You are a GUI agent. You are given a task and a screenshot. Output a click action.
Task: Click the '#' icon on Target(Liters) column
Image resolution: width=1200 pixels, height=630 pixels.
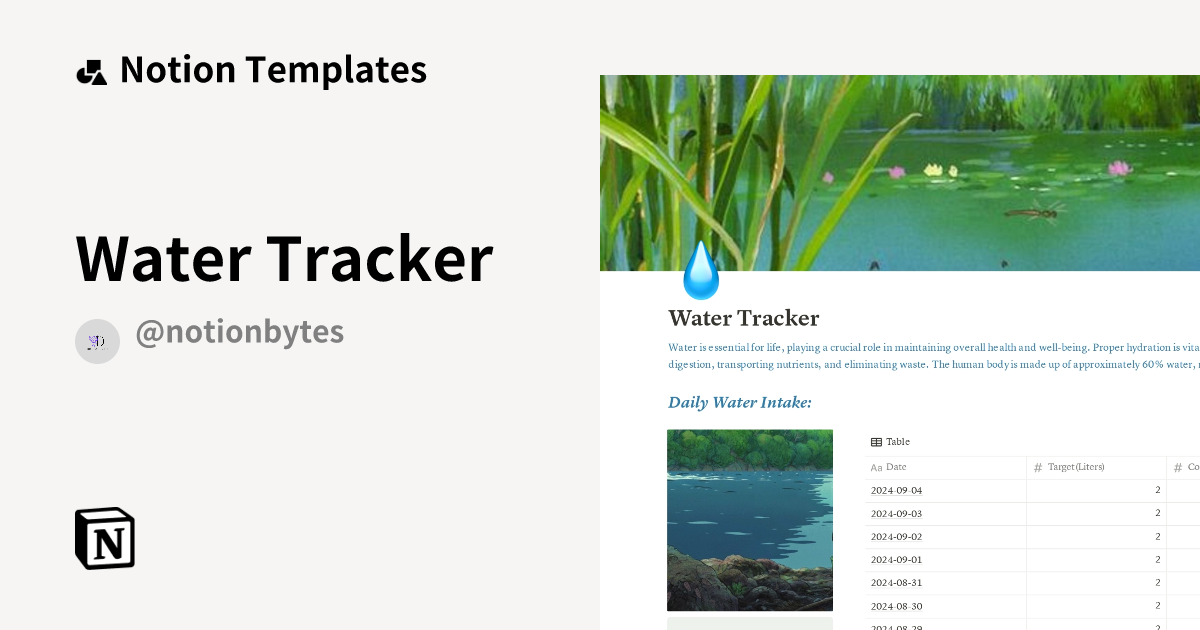1036,467
